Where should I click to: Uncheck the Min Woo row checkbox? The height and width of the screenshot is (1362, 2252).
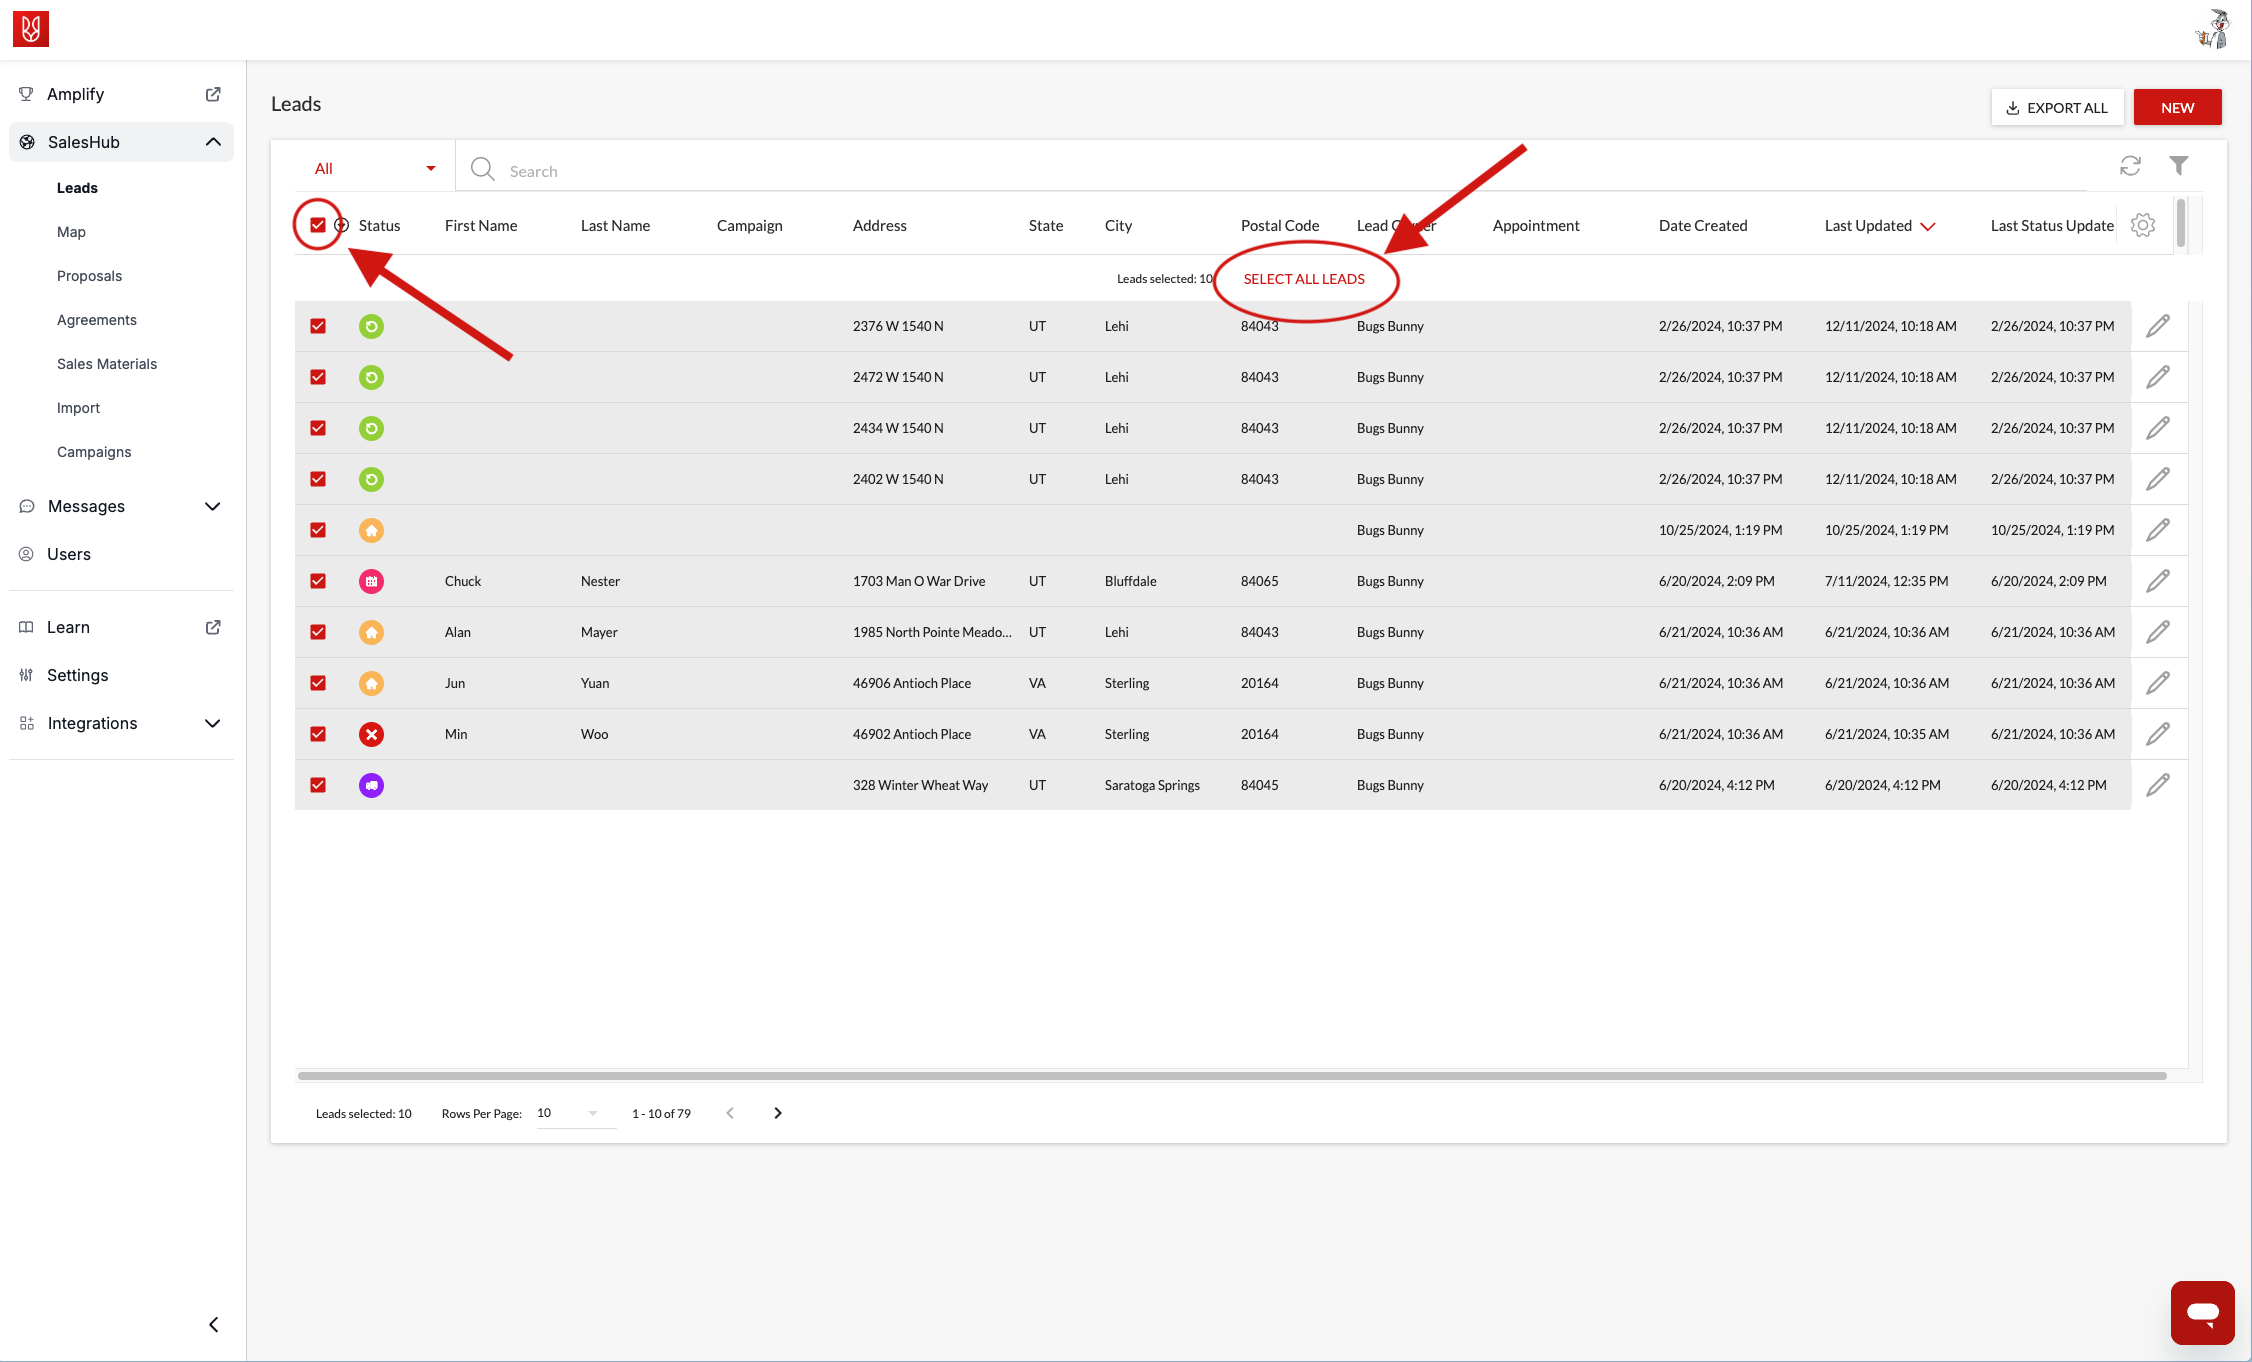[x=318, y=734]
